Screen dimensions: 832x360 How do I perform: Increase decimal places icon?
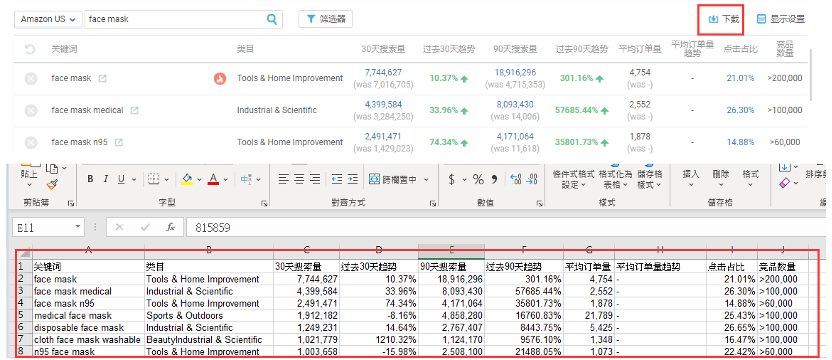click(515, 179)
